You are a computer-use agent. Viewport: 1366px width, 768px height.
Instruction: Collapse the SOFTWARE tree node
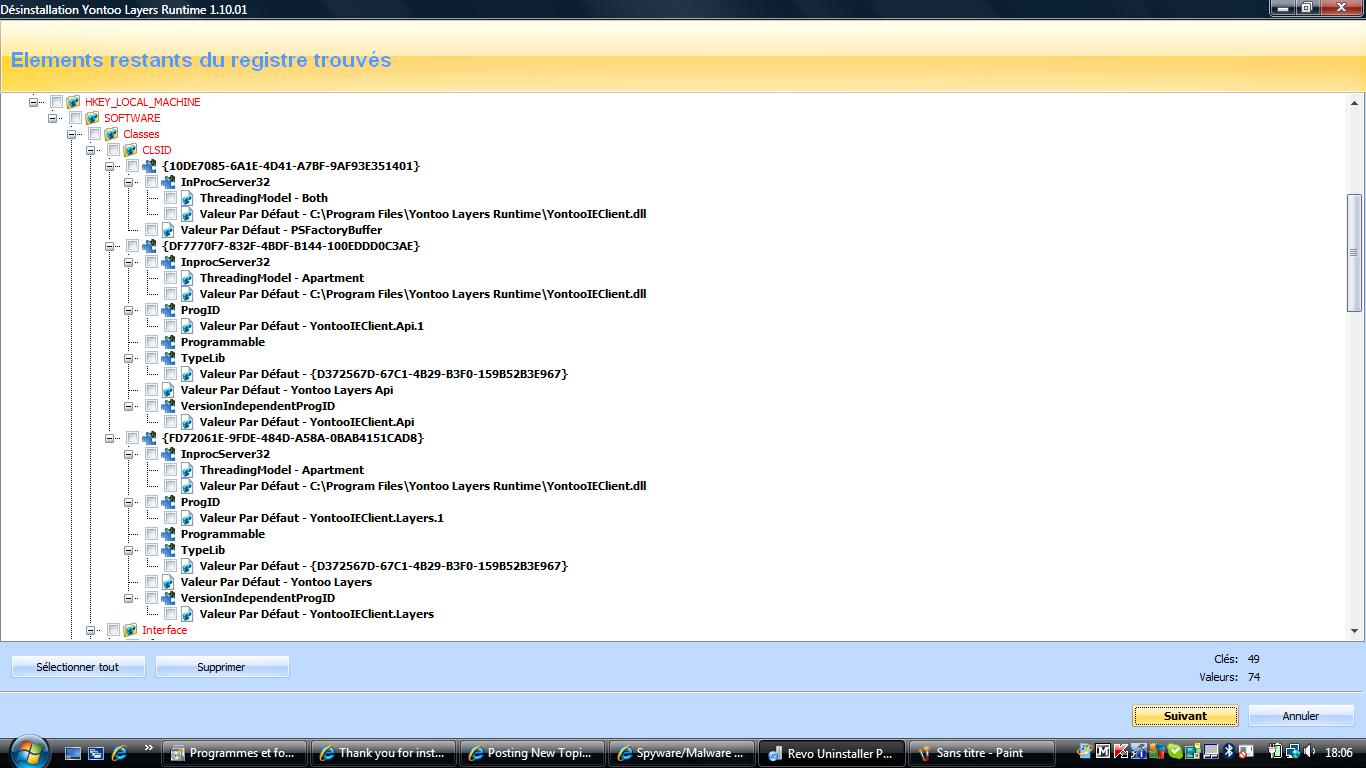click(x=52, y=118)
